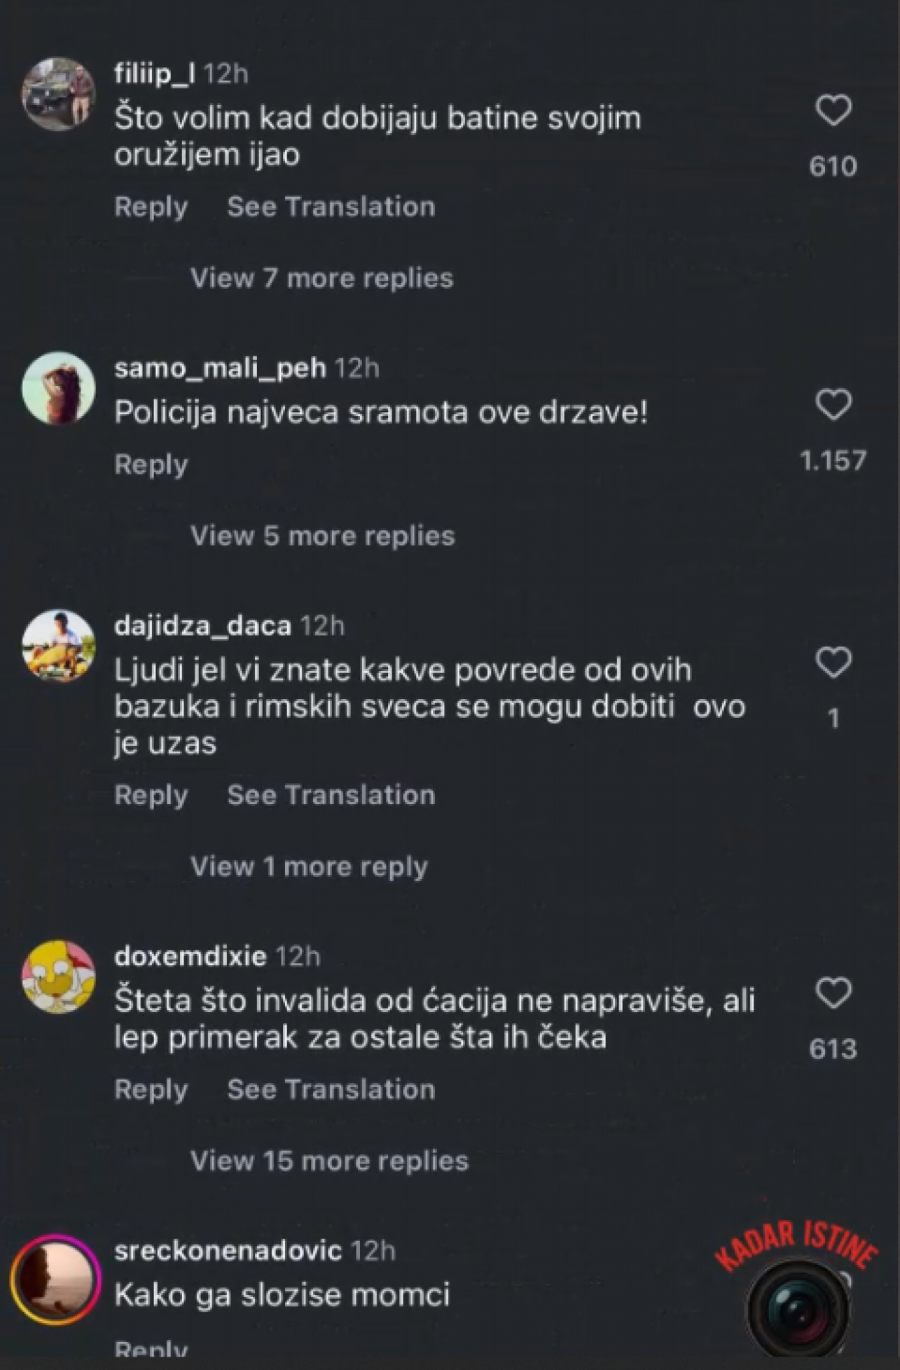Open samo_mali_peh's avatar
Screen dimensions: 900x1370
pos(58,388)
